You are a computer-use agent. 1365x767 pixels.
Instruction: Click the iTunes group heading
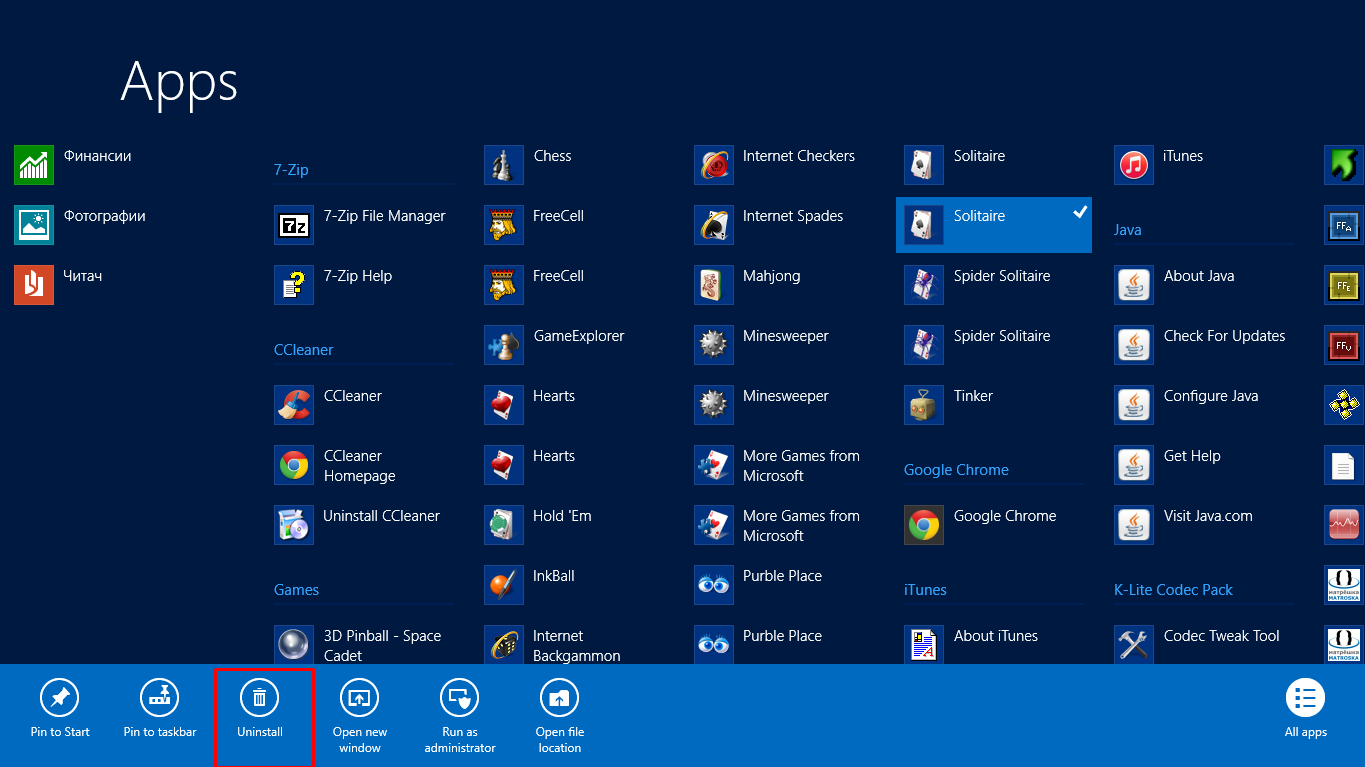[x=925, y=590]
